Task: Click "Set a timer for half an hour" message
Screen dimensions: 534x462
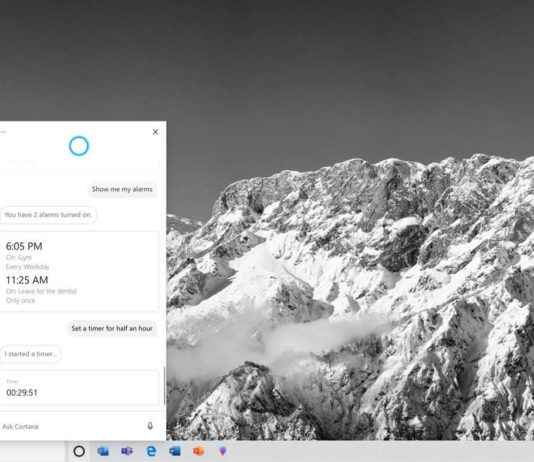Action: click(112, 329)
